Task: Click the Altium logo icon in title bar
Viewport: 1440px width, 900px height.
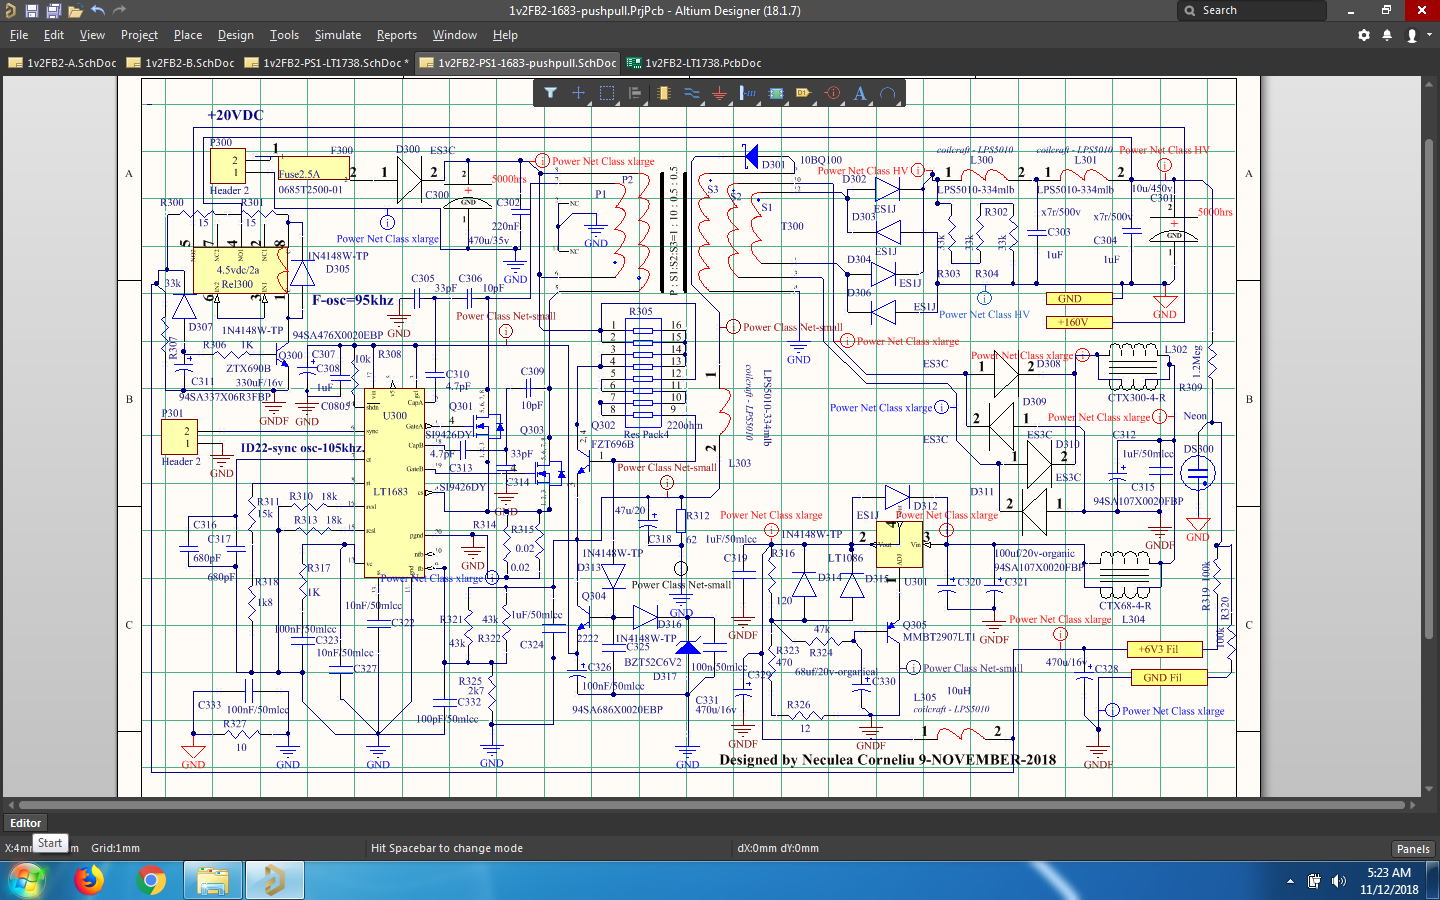Action: click(10, 10)
